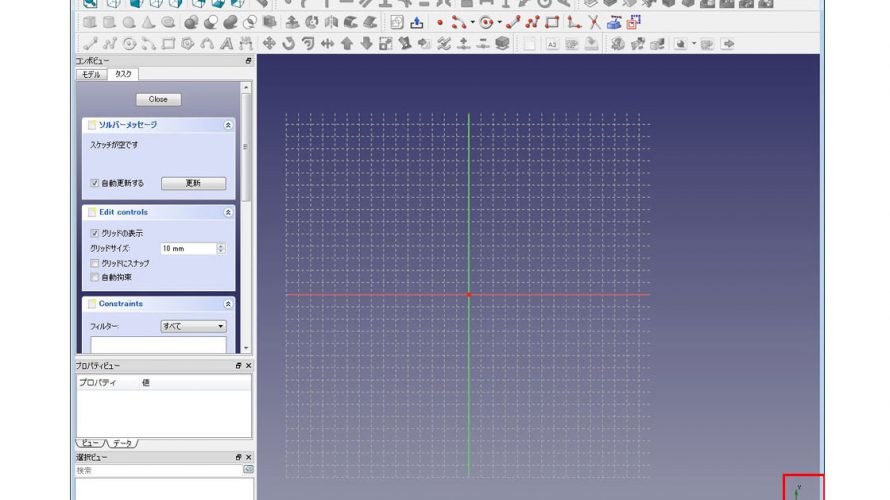Click the external geometry tool icon
Image resolution: width=890 pixels, height=500 pixels.
pos(614,23)
